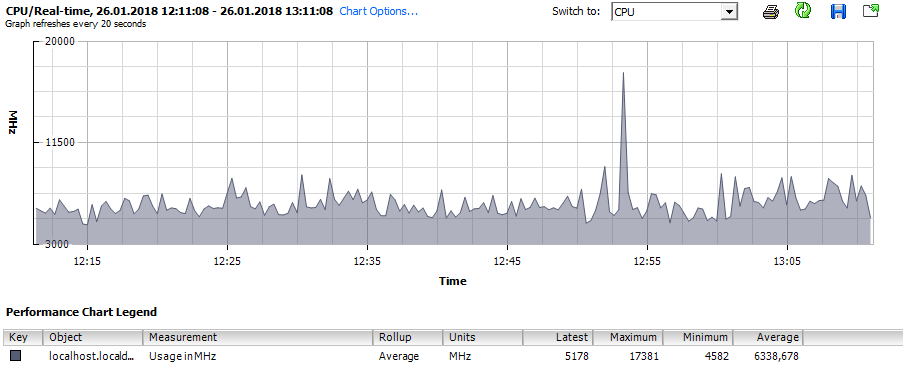The width and height of the screenshot is (906, 372).
Task: Click the Average column header of the legend
Action: 768,337
